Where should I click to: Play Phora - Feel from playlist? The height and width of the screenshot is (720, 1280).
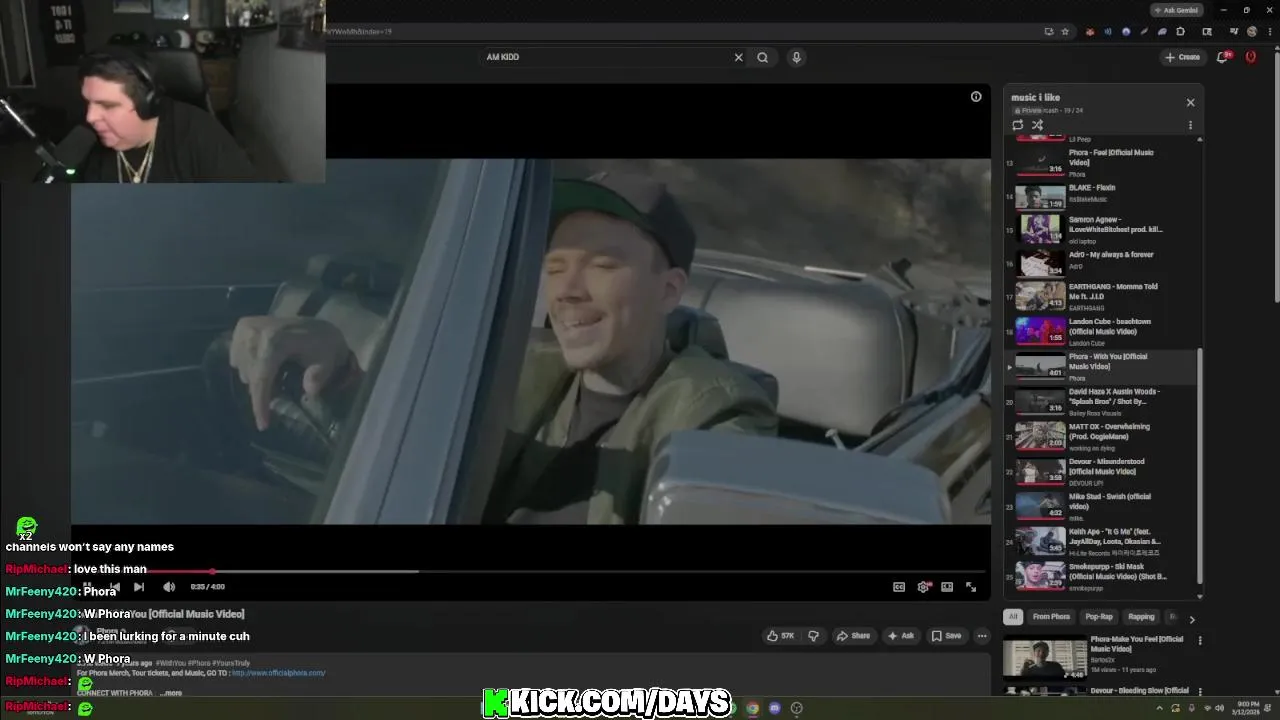coord(1100,162)
